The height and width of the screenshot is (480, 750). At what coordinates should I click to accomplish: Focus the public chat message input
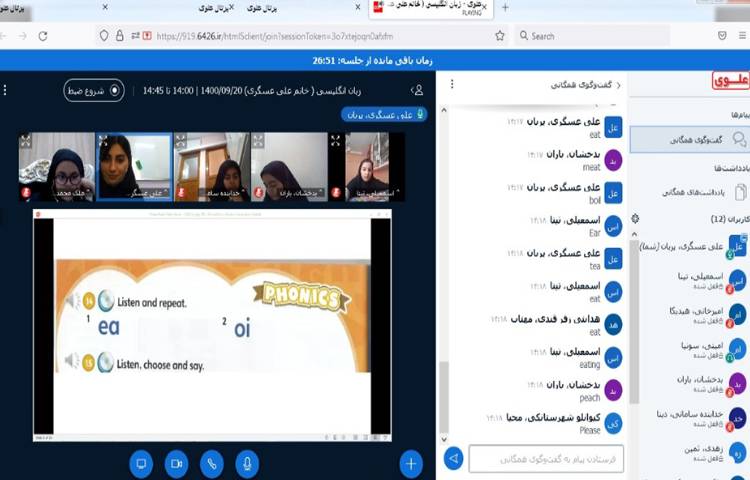(x=546, y=459)
